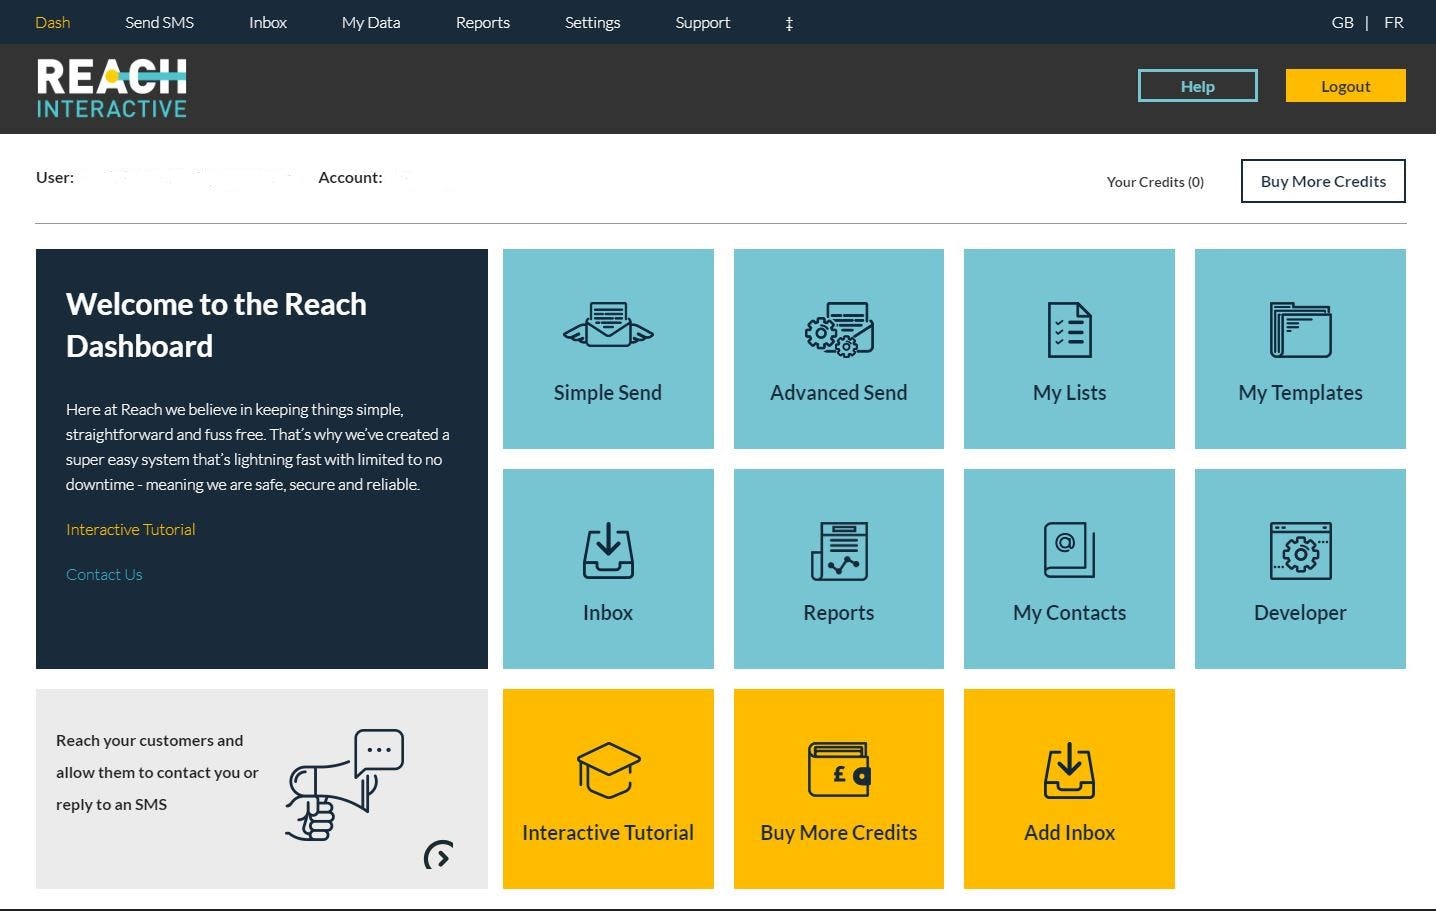Viewport: 1436px width, 911px height.
Task: Open My Lists
Action: click(x=1068, y=348)
